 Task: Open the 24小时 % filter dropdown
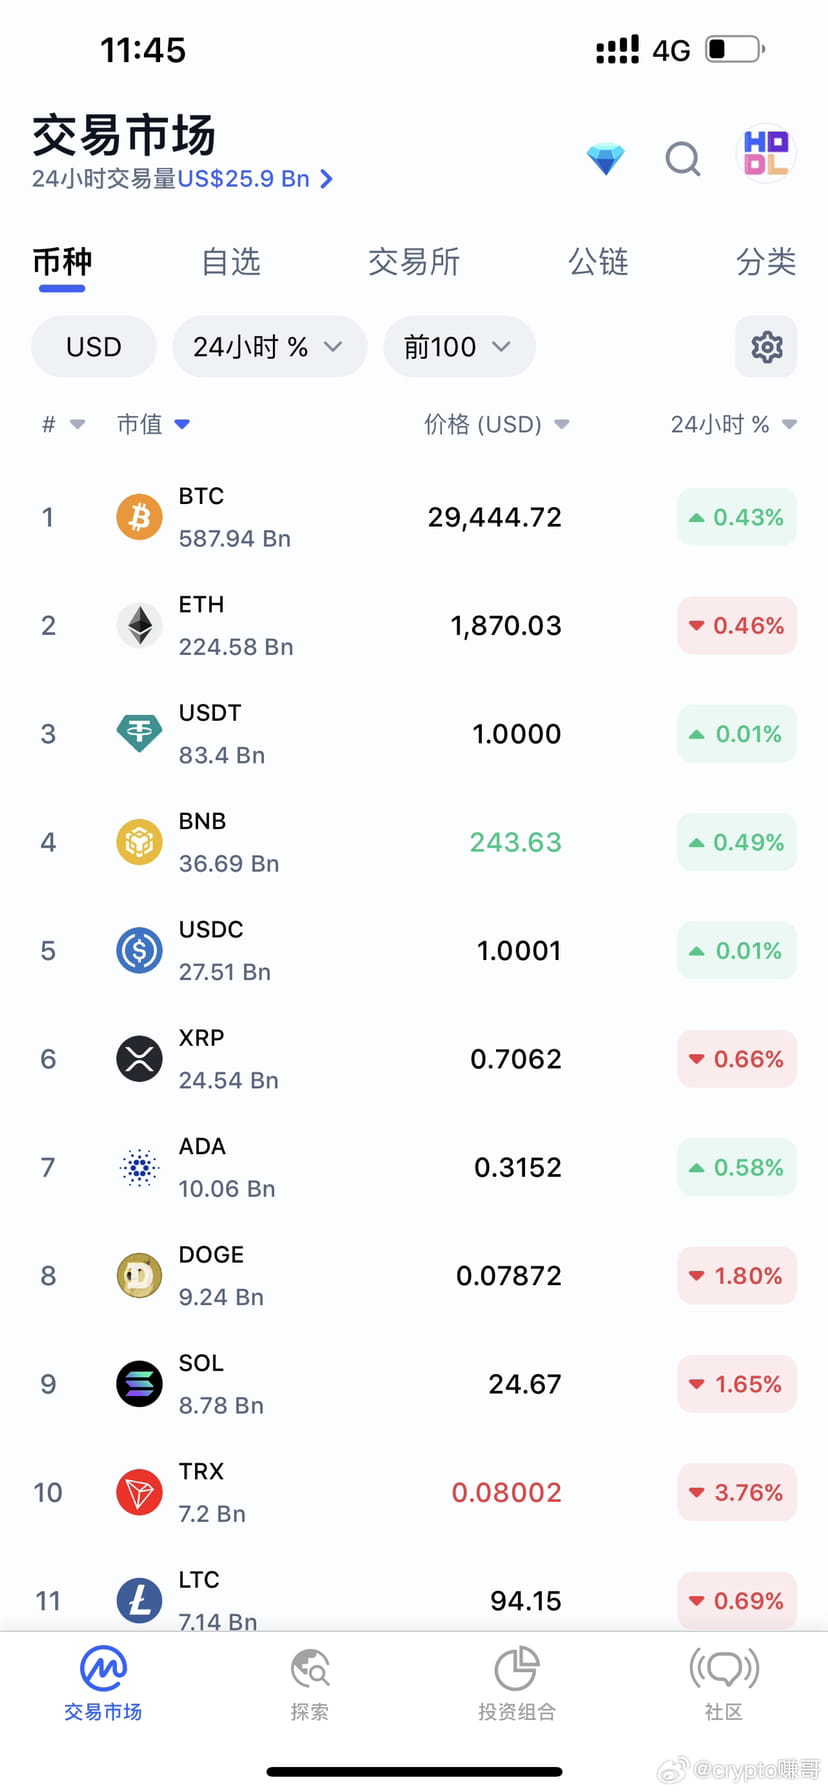pyautogui.click(x=269, y=347)
